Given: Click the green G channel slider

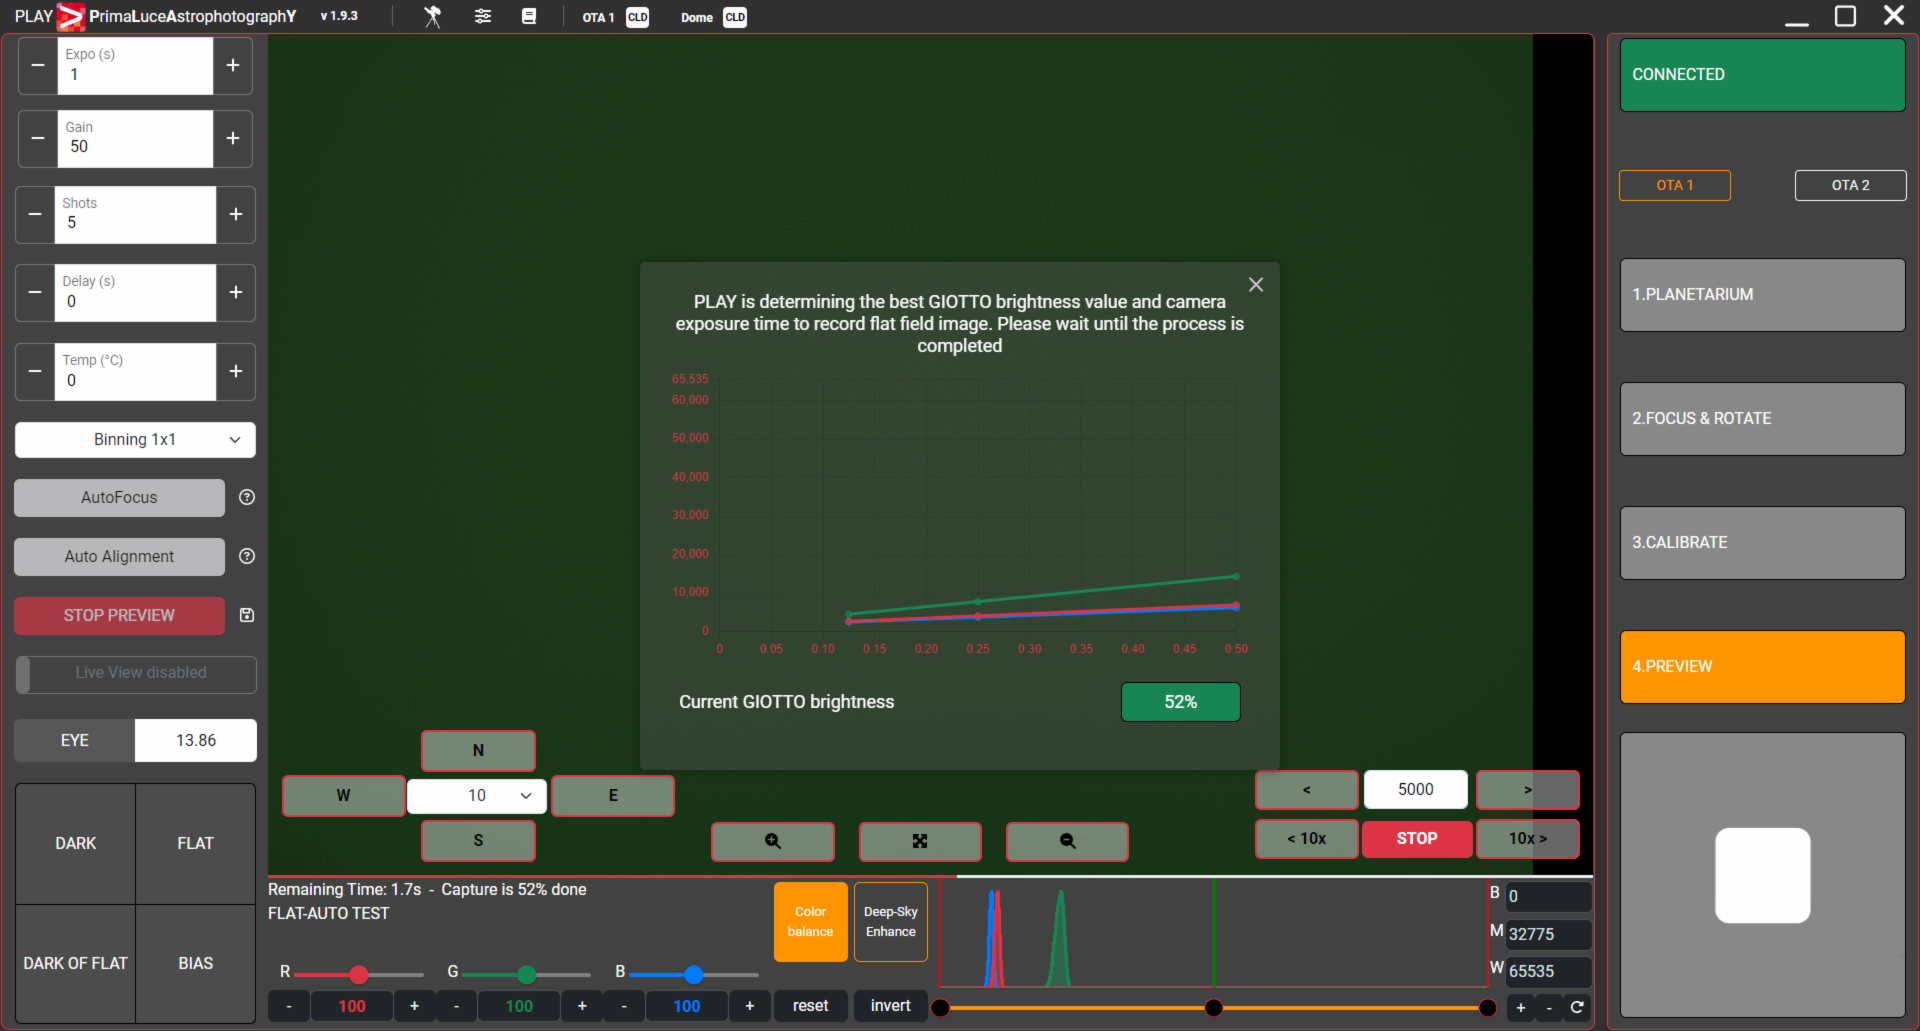Looking at the screenshot, I should pyautogui.click(x=527, y=975).
